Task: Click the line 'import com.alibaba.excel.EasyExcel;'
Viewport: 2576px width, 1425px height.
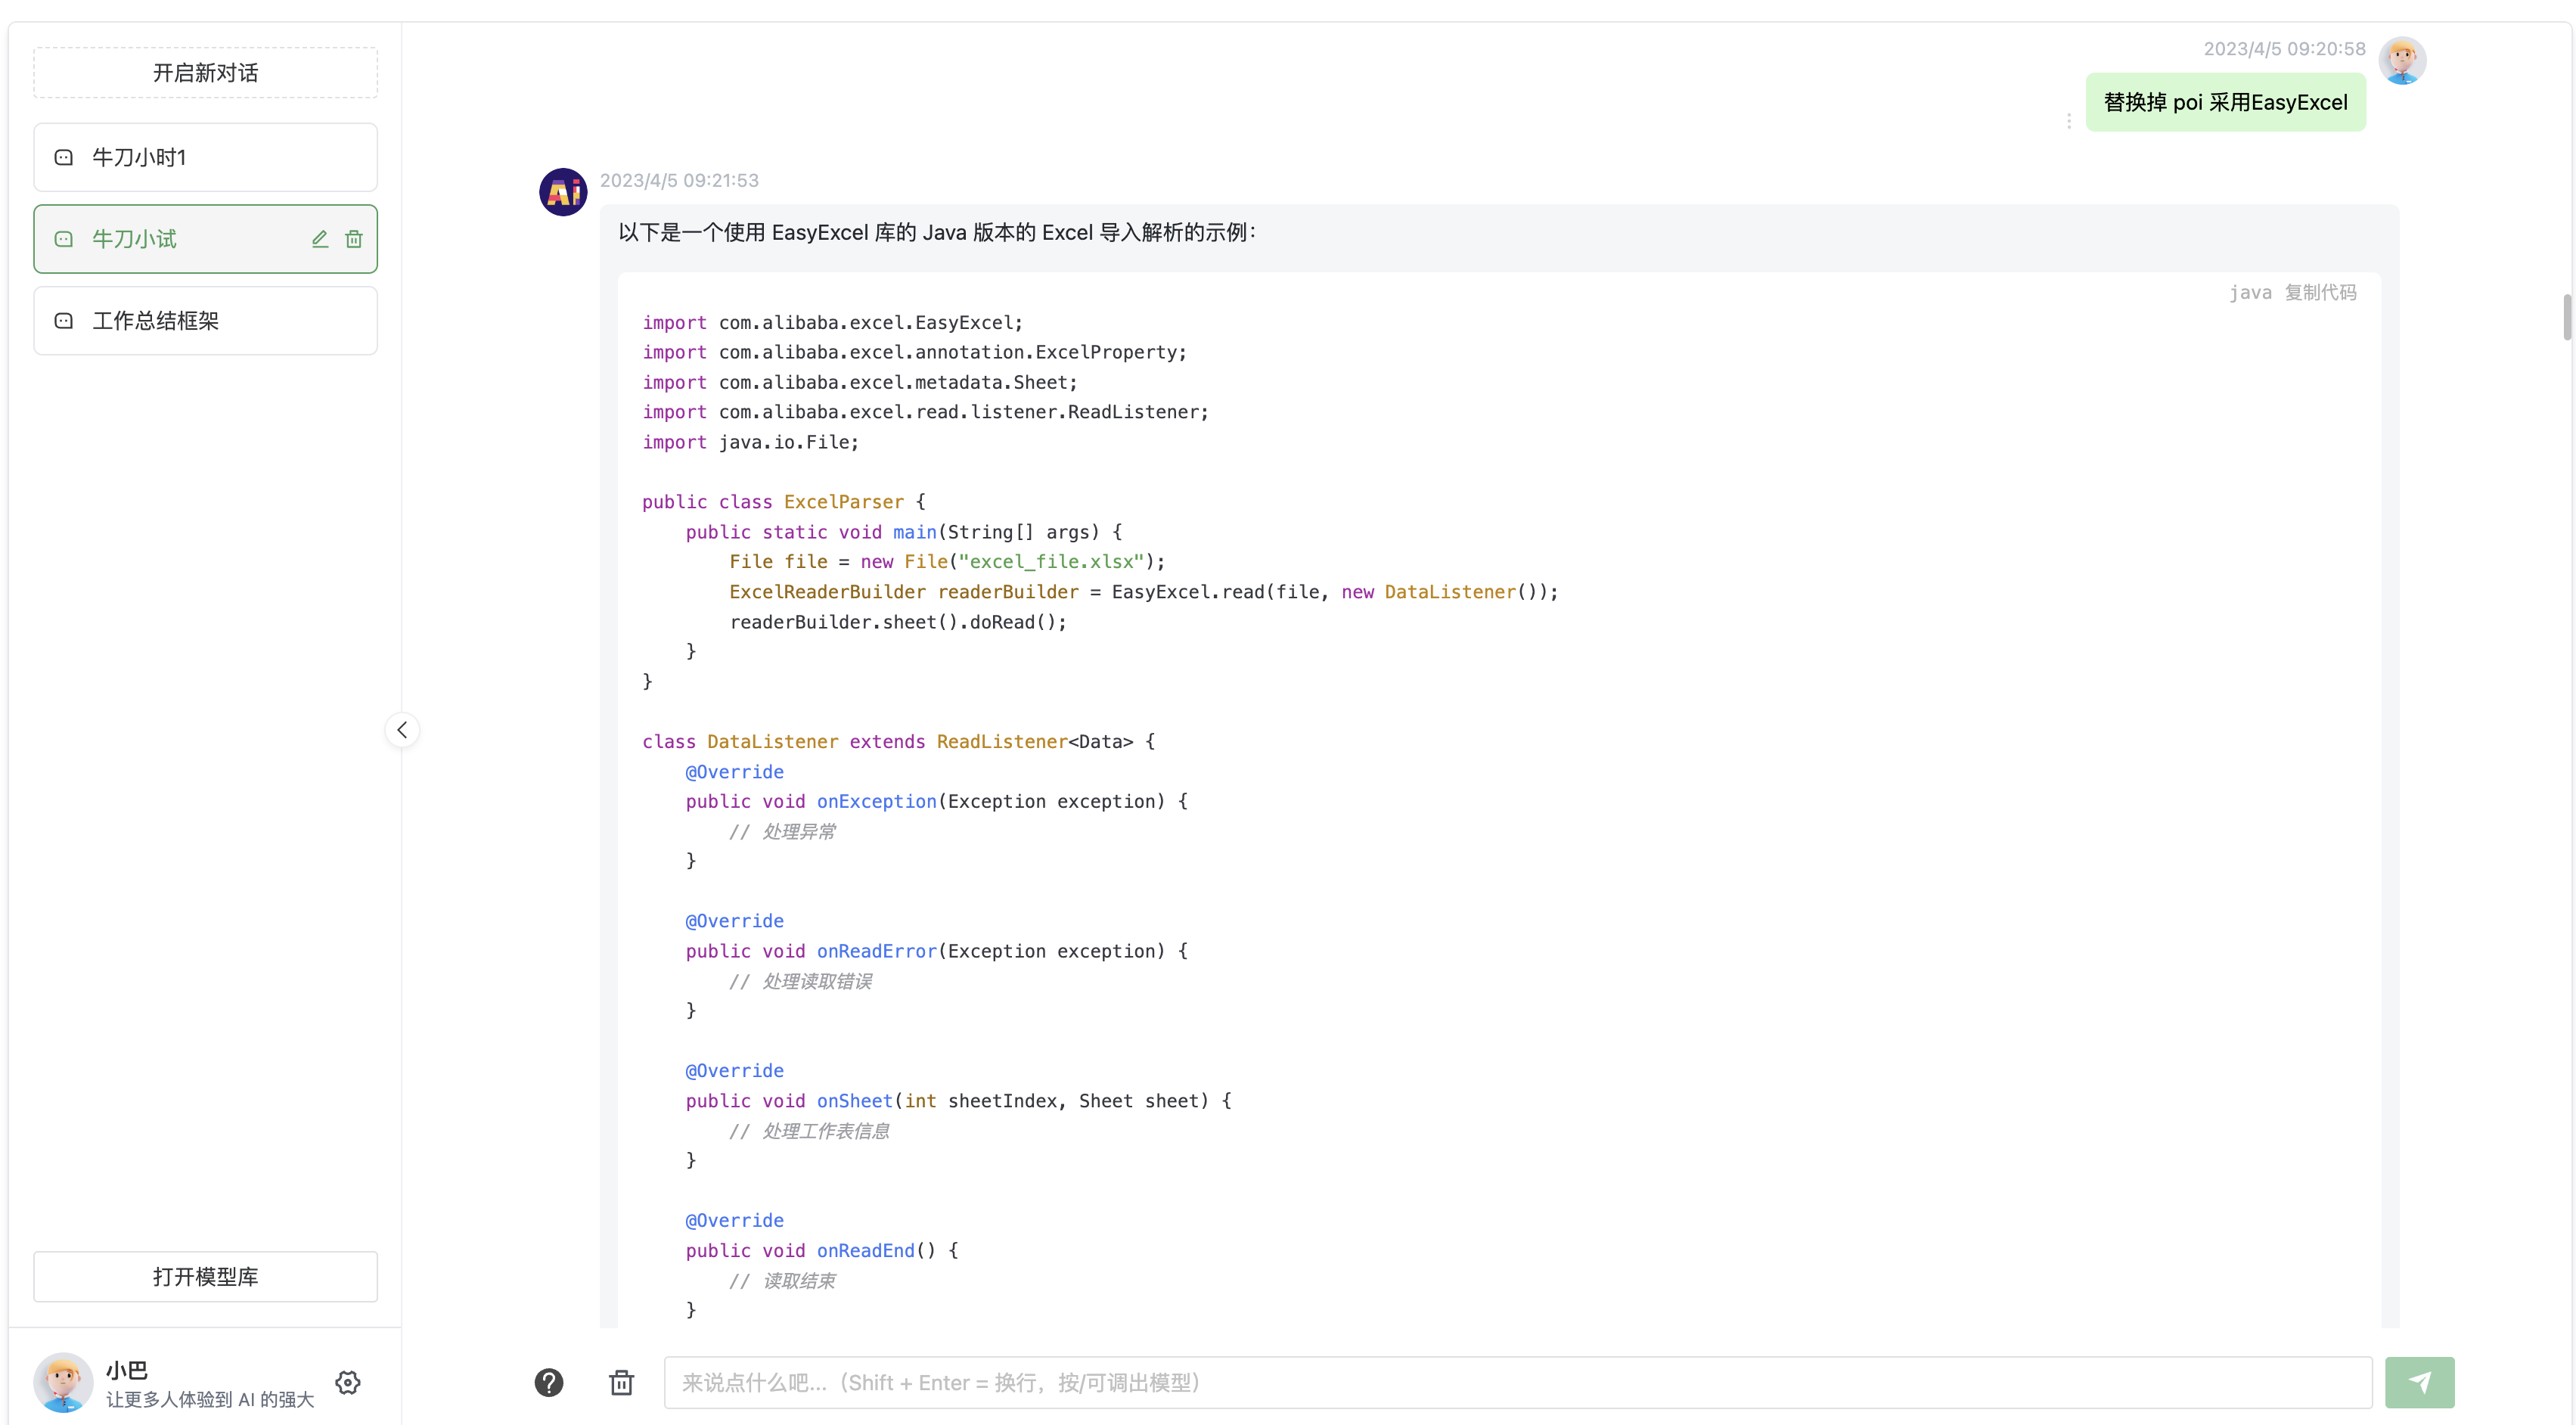Action: (x=832, y=323)
